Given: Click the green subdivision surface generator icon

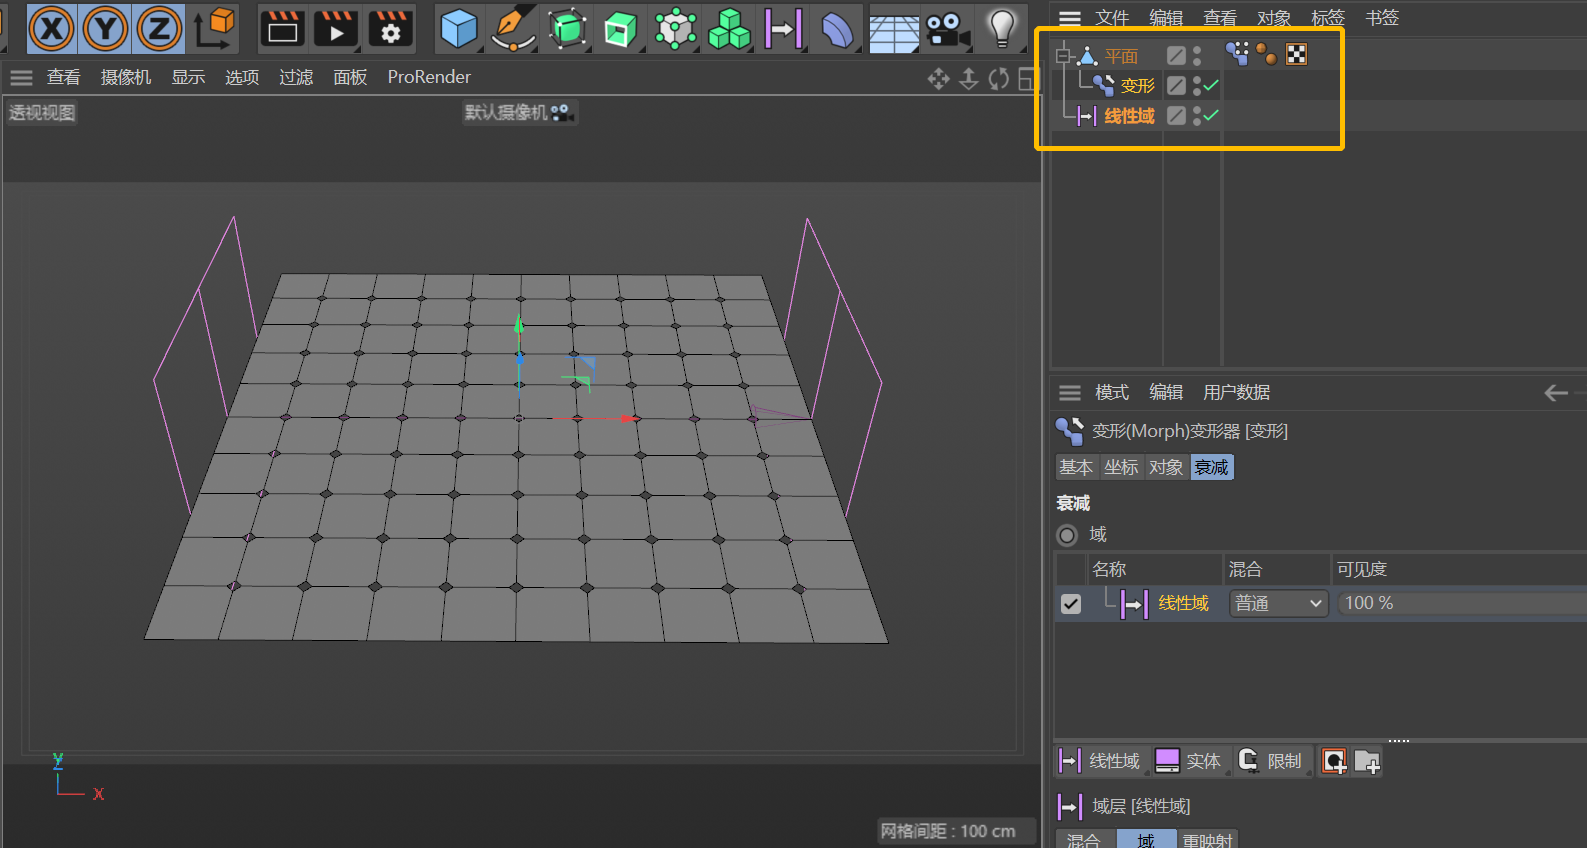Looking at the screenshot, I should pyautogui.click(x=568, y=29).
